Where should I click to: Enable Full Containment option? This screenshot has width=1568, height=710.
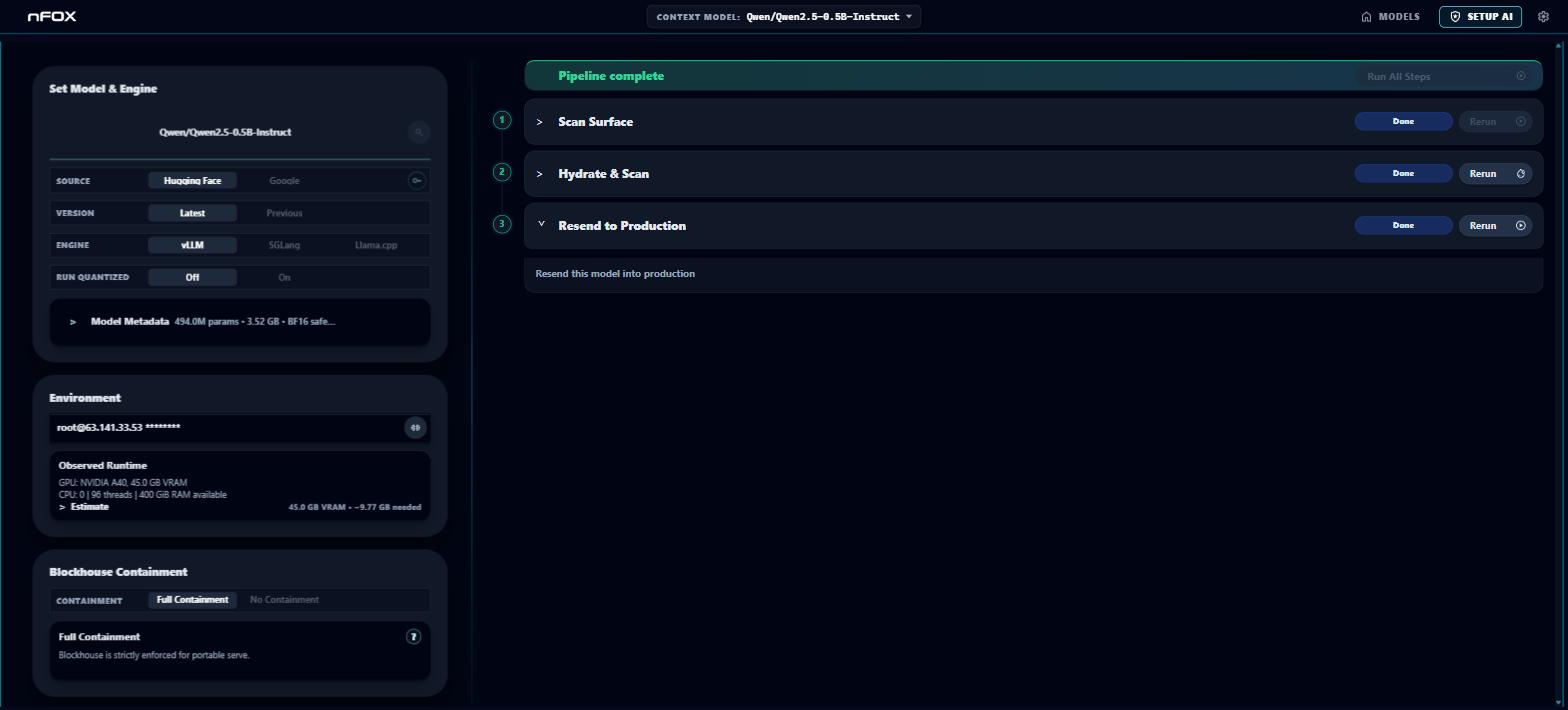click(x=192, y=600)
